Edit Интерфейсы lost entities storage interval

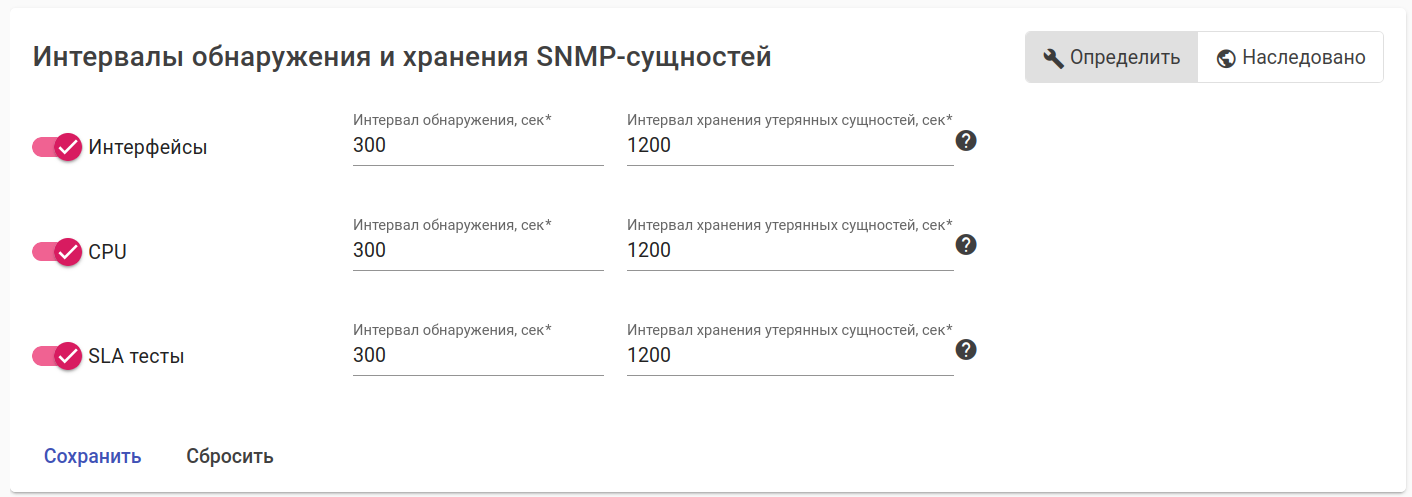[x=790, y=146]
